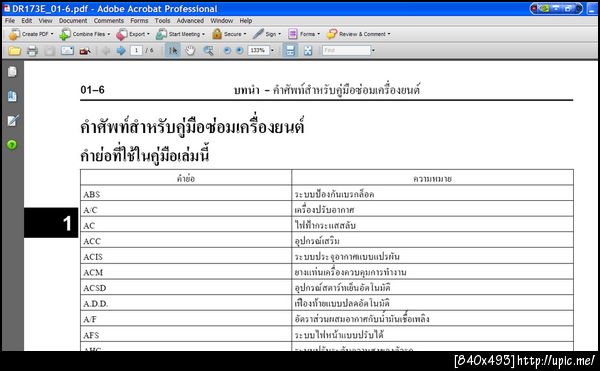The width and height of the screenshot is (600, 371).
Task: Click the Print icon
Action: tap(33, 50)
